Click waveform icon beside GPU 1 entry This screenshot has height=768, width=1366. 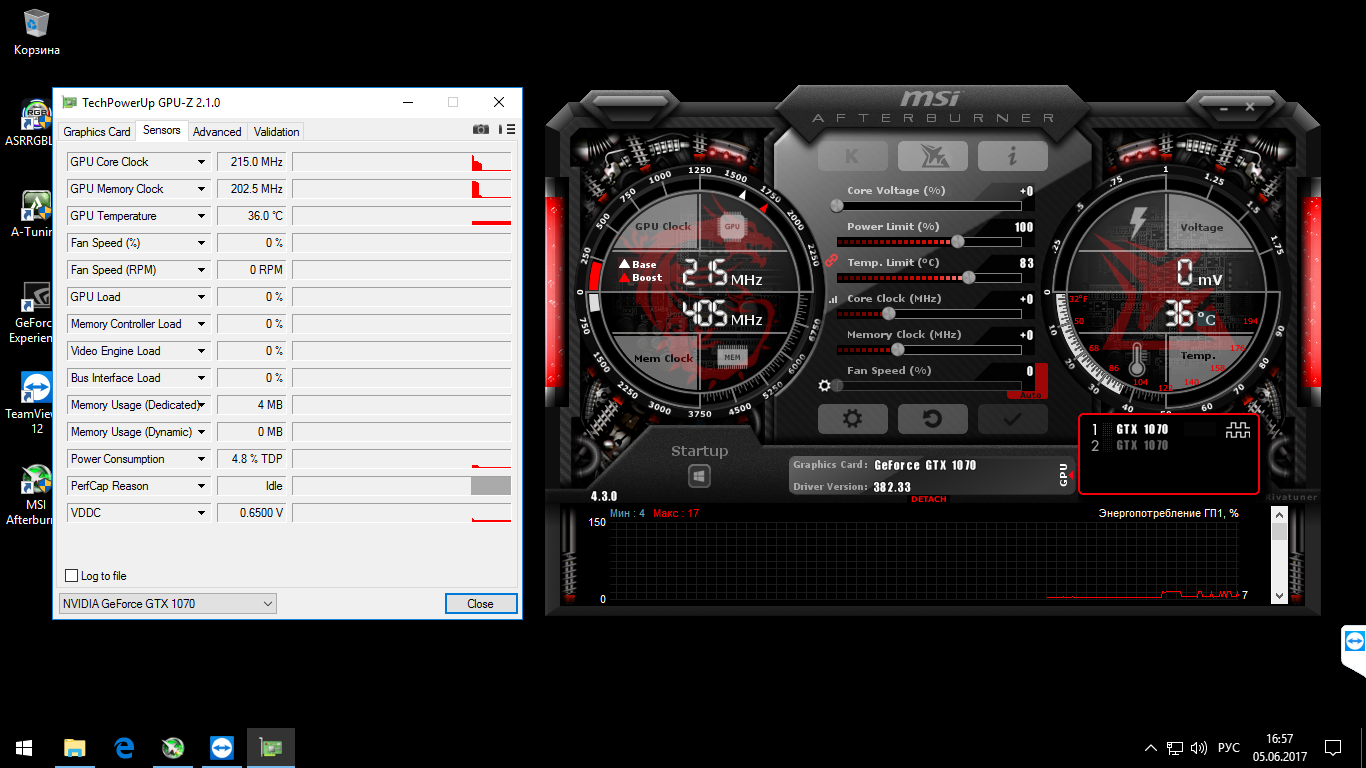(x=1238, y=430)
